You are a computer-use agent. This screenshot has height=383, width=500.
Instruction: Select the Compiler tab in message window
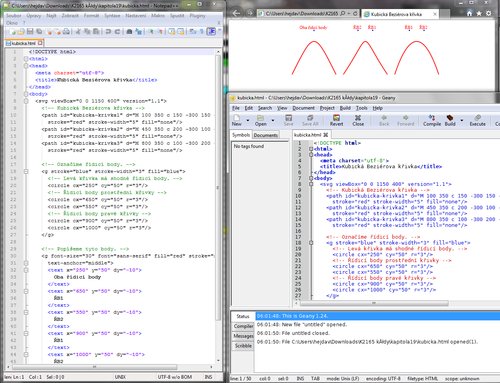243,326
